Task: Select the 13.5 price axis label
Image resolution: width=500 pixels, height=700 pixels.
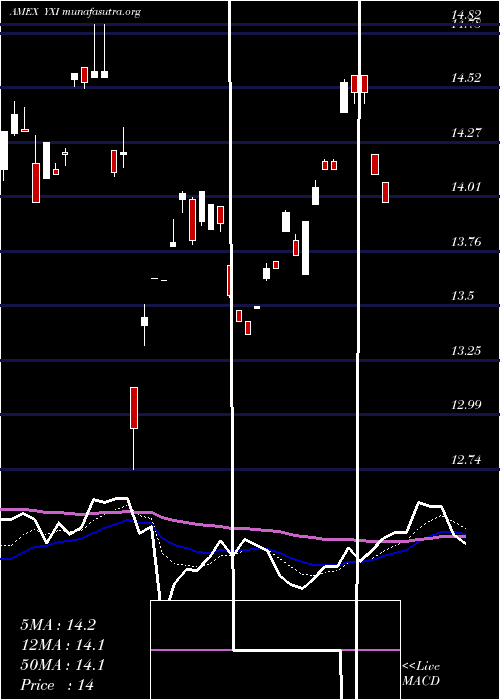Action: 462,296
